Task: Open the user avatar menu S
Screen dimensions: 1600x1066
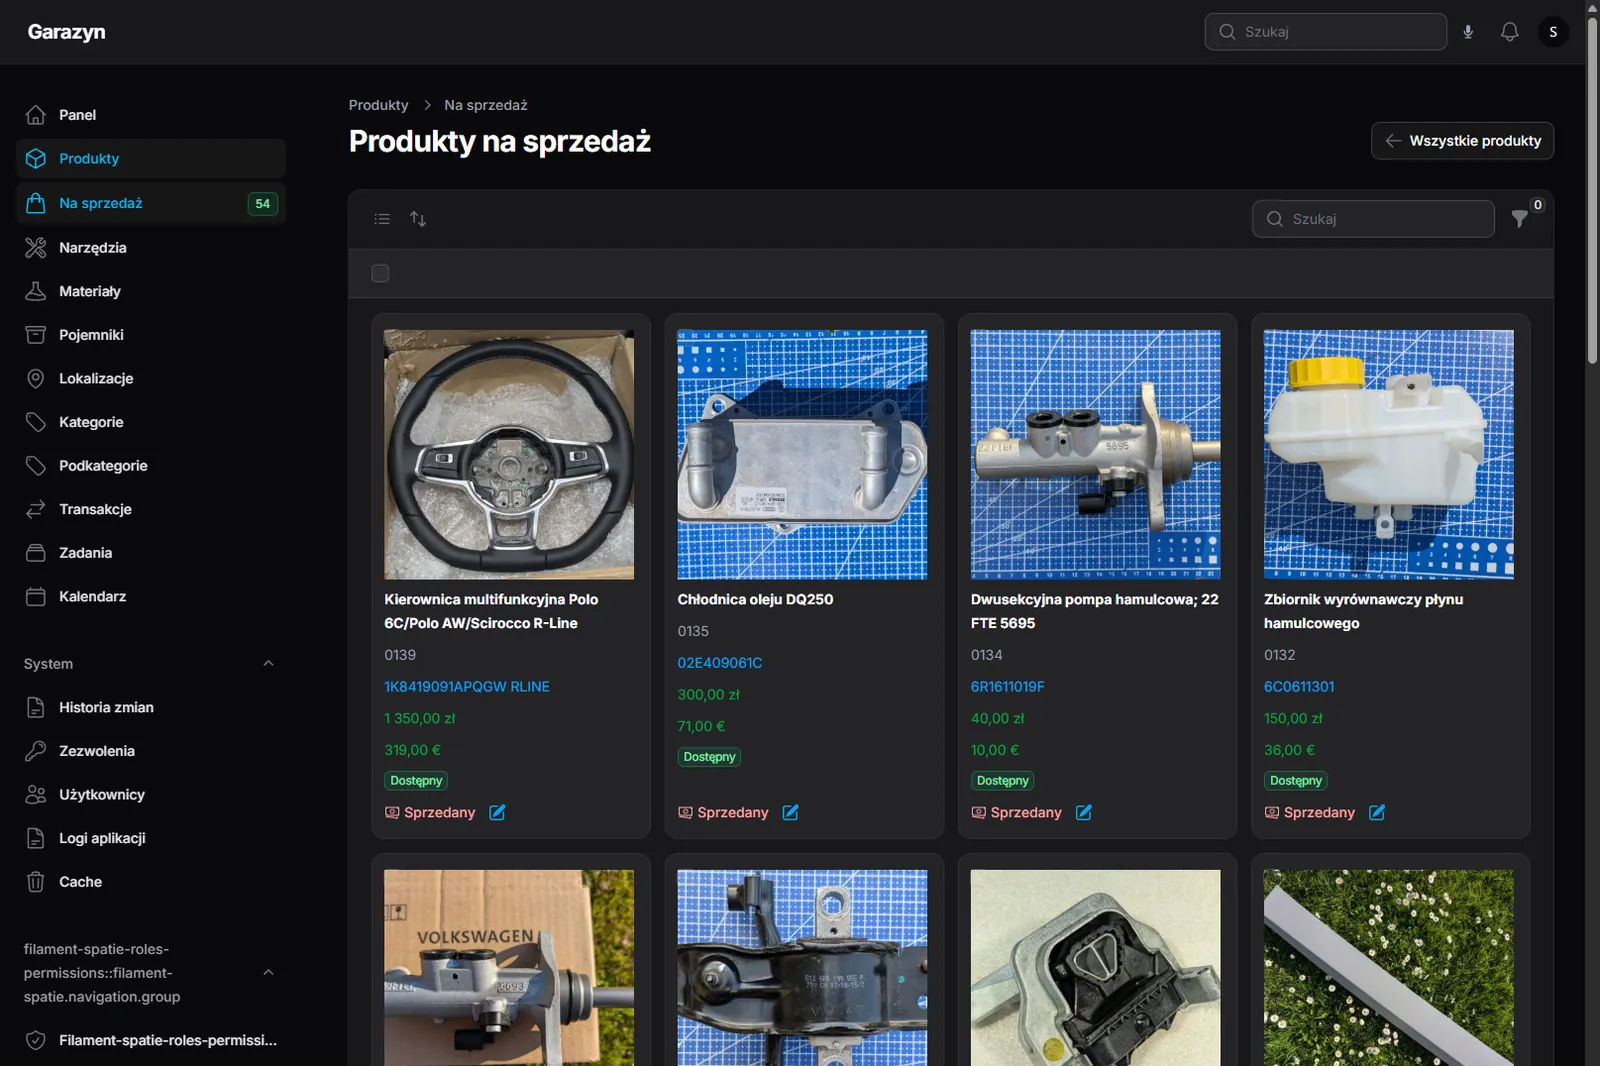Action: (1553, 32)
